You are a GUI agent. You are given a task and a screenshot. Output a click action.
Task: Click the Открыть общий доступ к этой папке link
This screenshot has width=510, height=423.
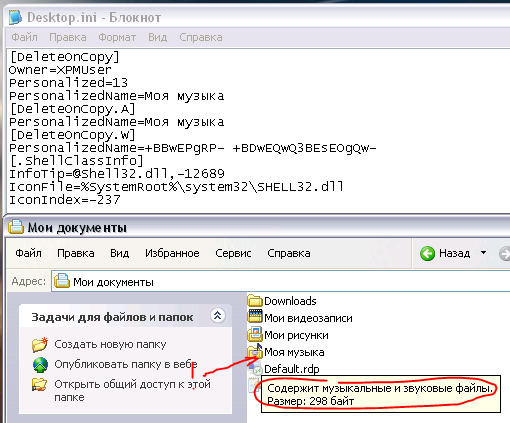tap(132, 390)
